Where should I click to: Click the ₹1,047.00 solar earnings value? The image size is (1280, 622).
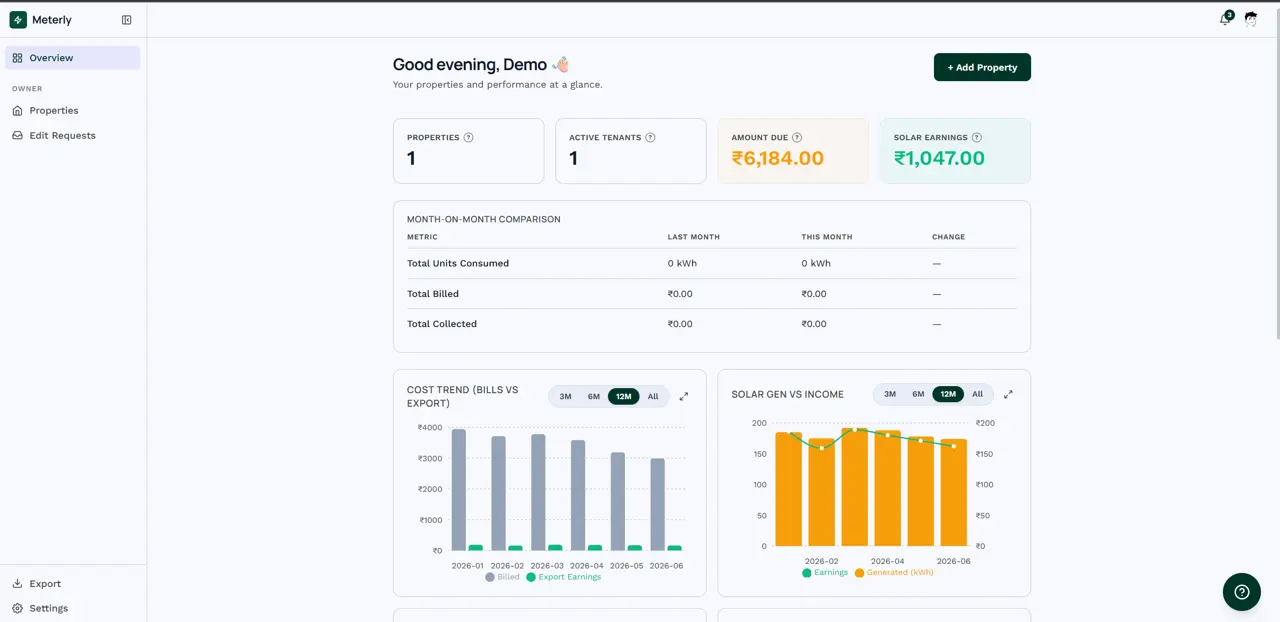[939, 158]
